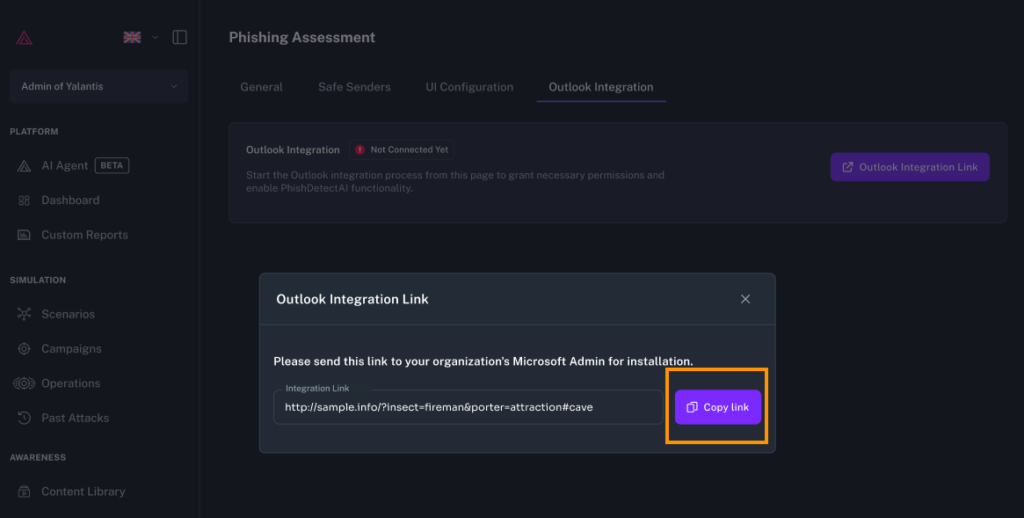Click the Dashboard grid icon

click(24, 201)
